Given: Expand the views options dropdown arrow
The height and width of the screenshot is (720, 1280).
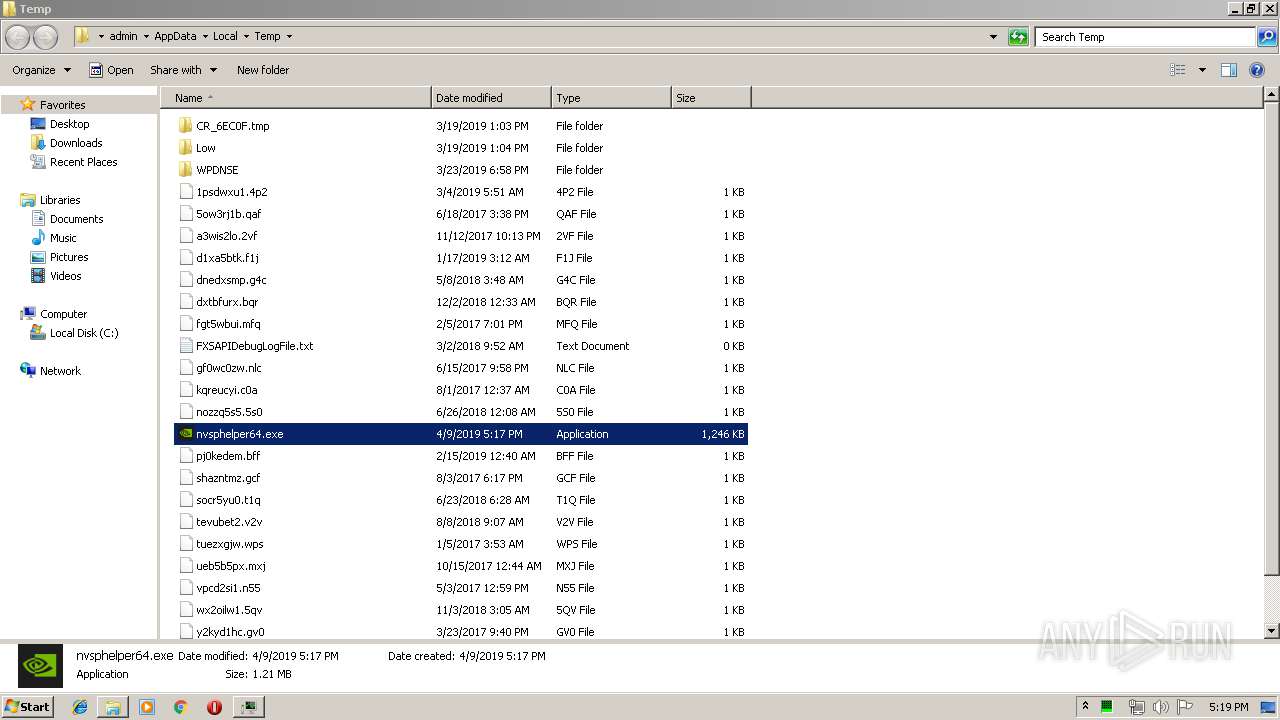Looking at the screenshot, I should coord(1202,70).
